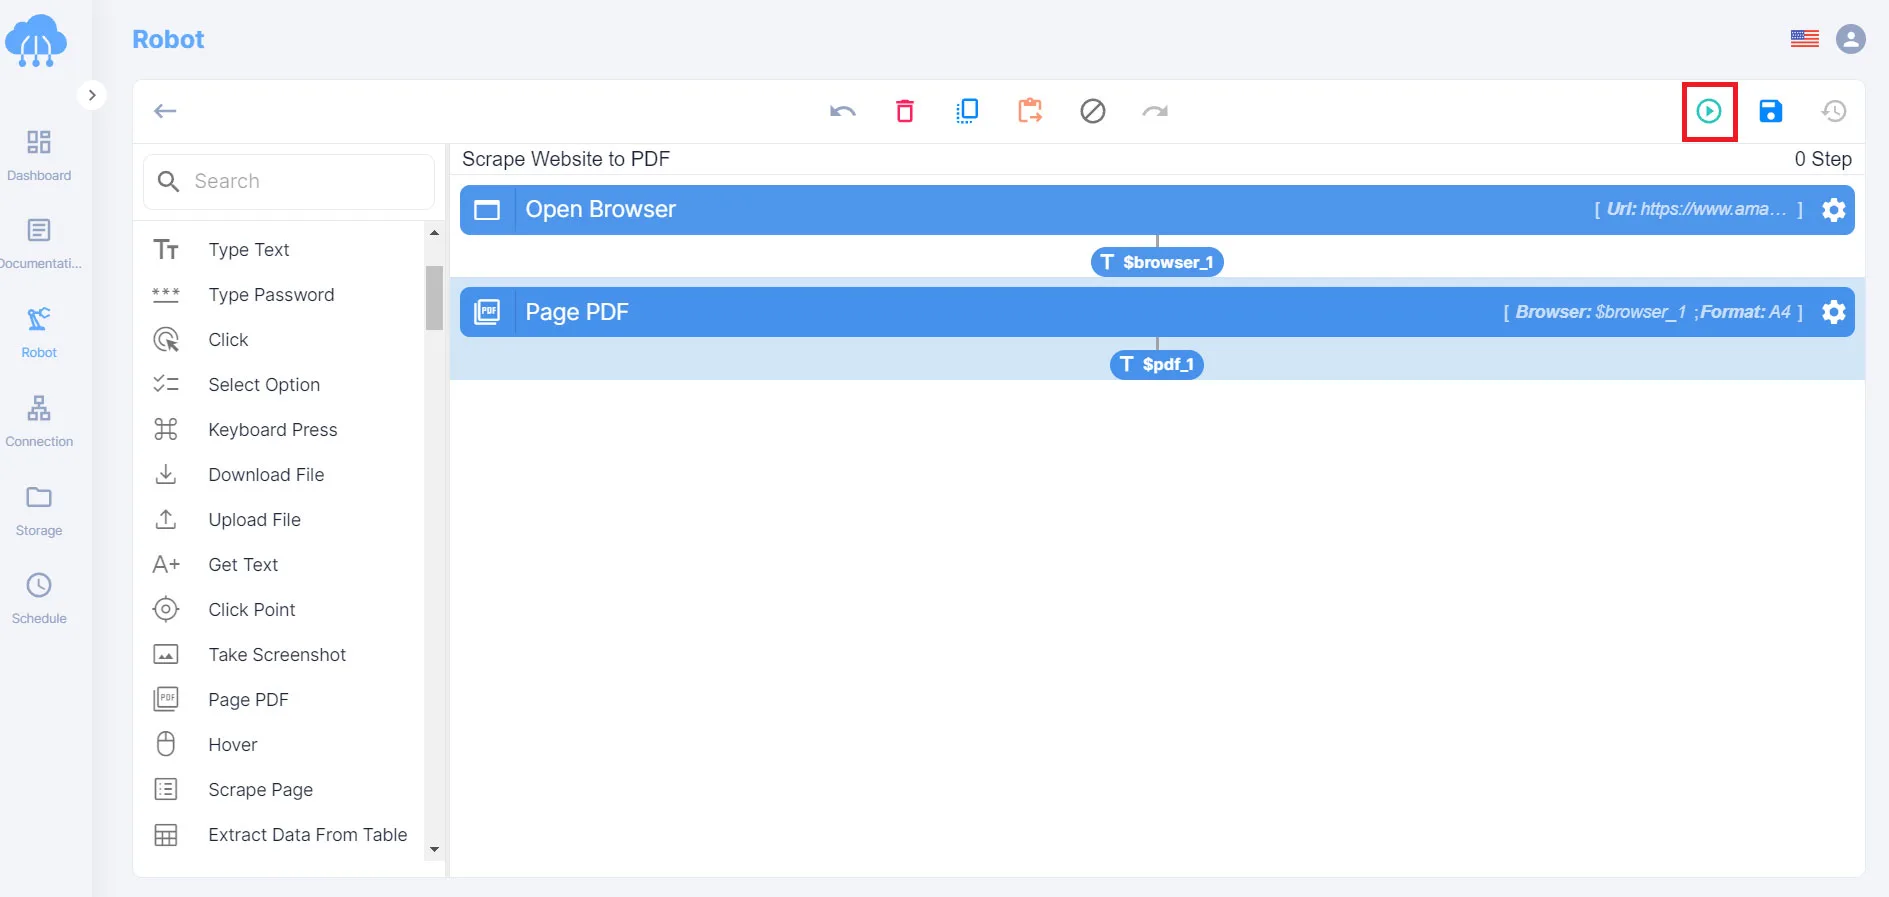Pick the Scrape Page activity

[279, 790]
